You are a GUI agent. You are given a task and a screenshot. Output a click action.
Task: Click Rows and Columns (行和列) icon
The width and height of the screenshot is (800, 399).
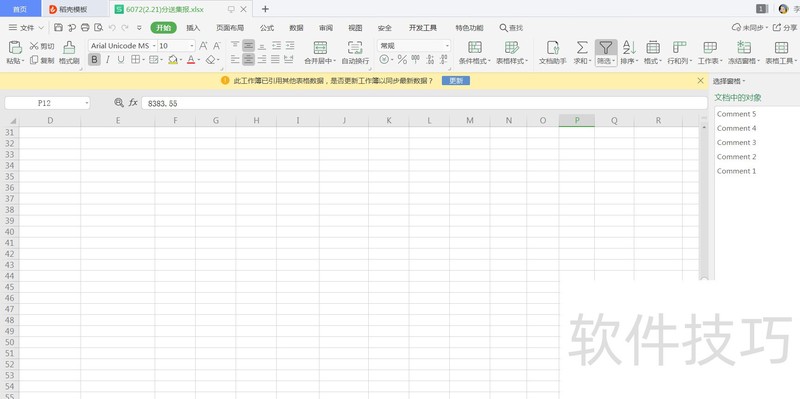[x=679, y=48]
